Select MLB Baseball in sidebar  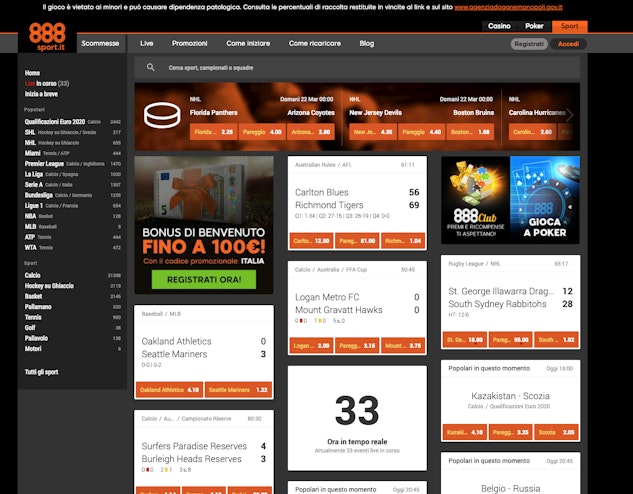point(73,226)
